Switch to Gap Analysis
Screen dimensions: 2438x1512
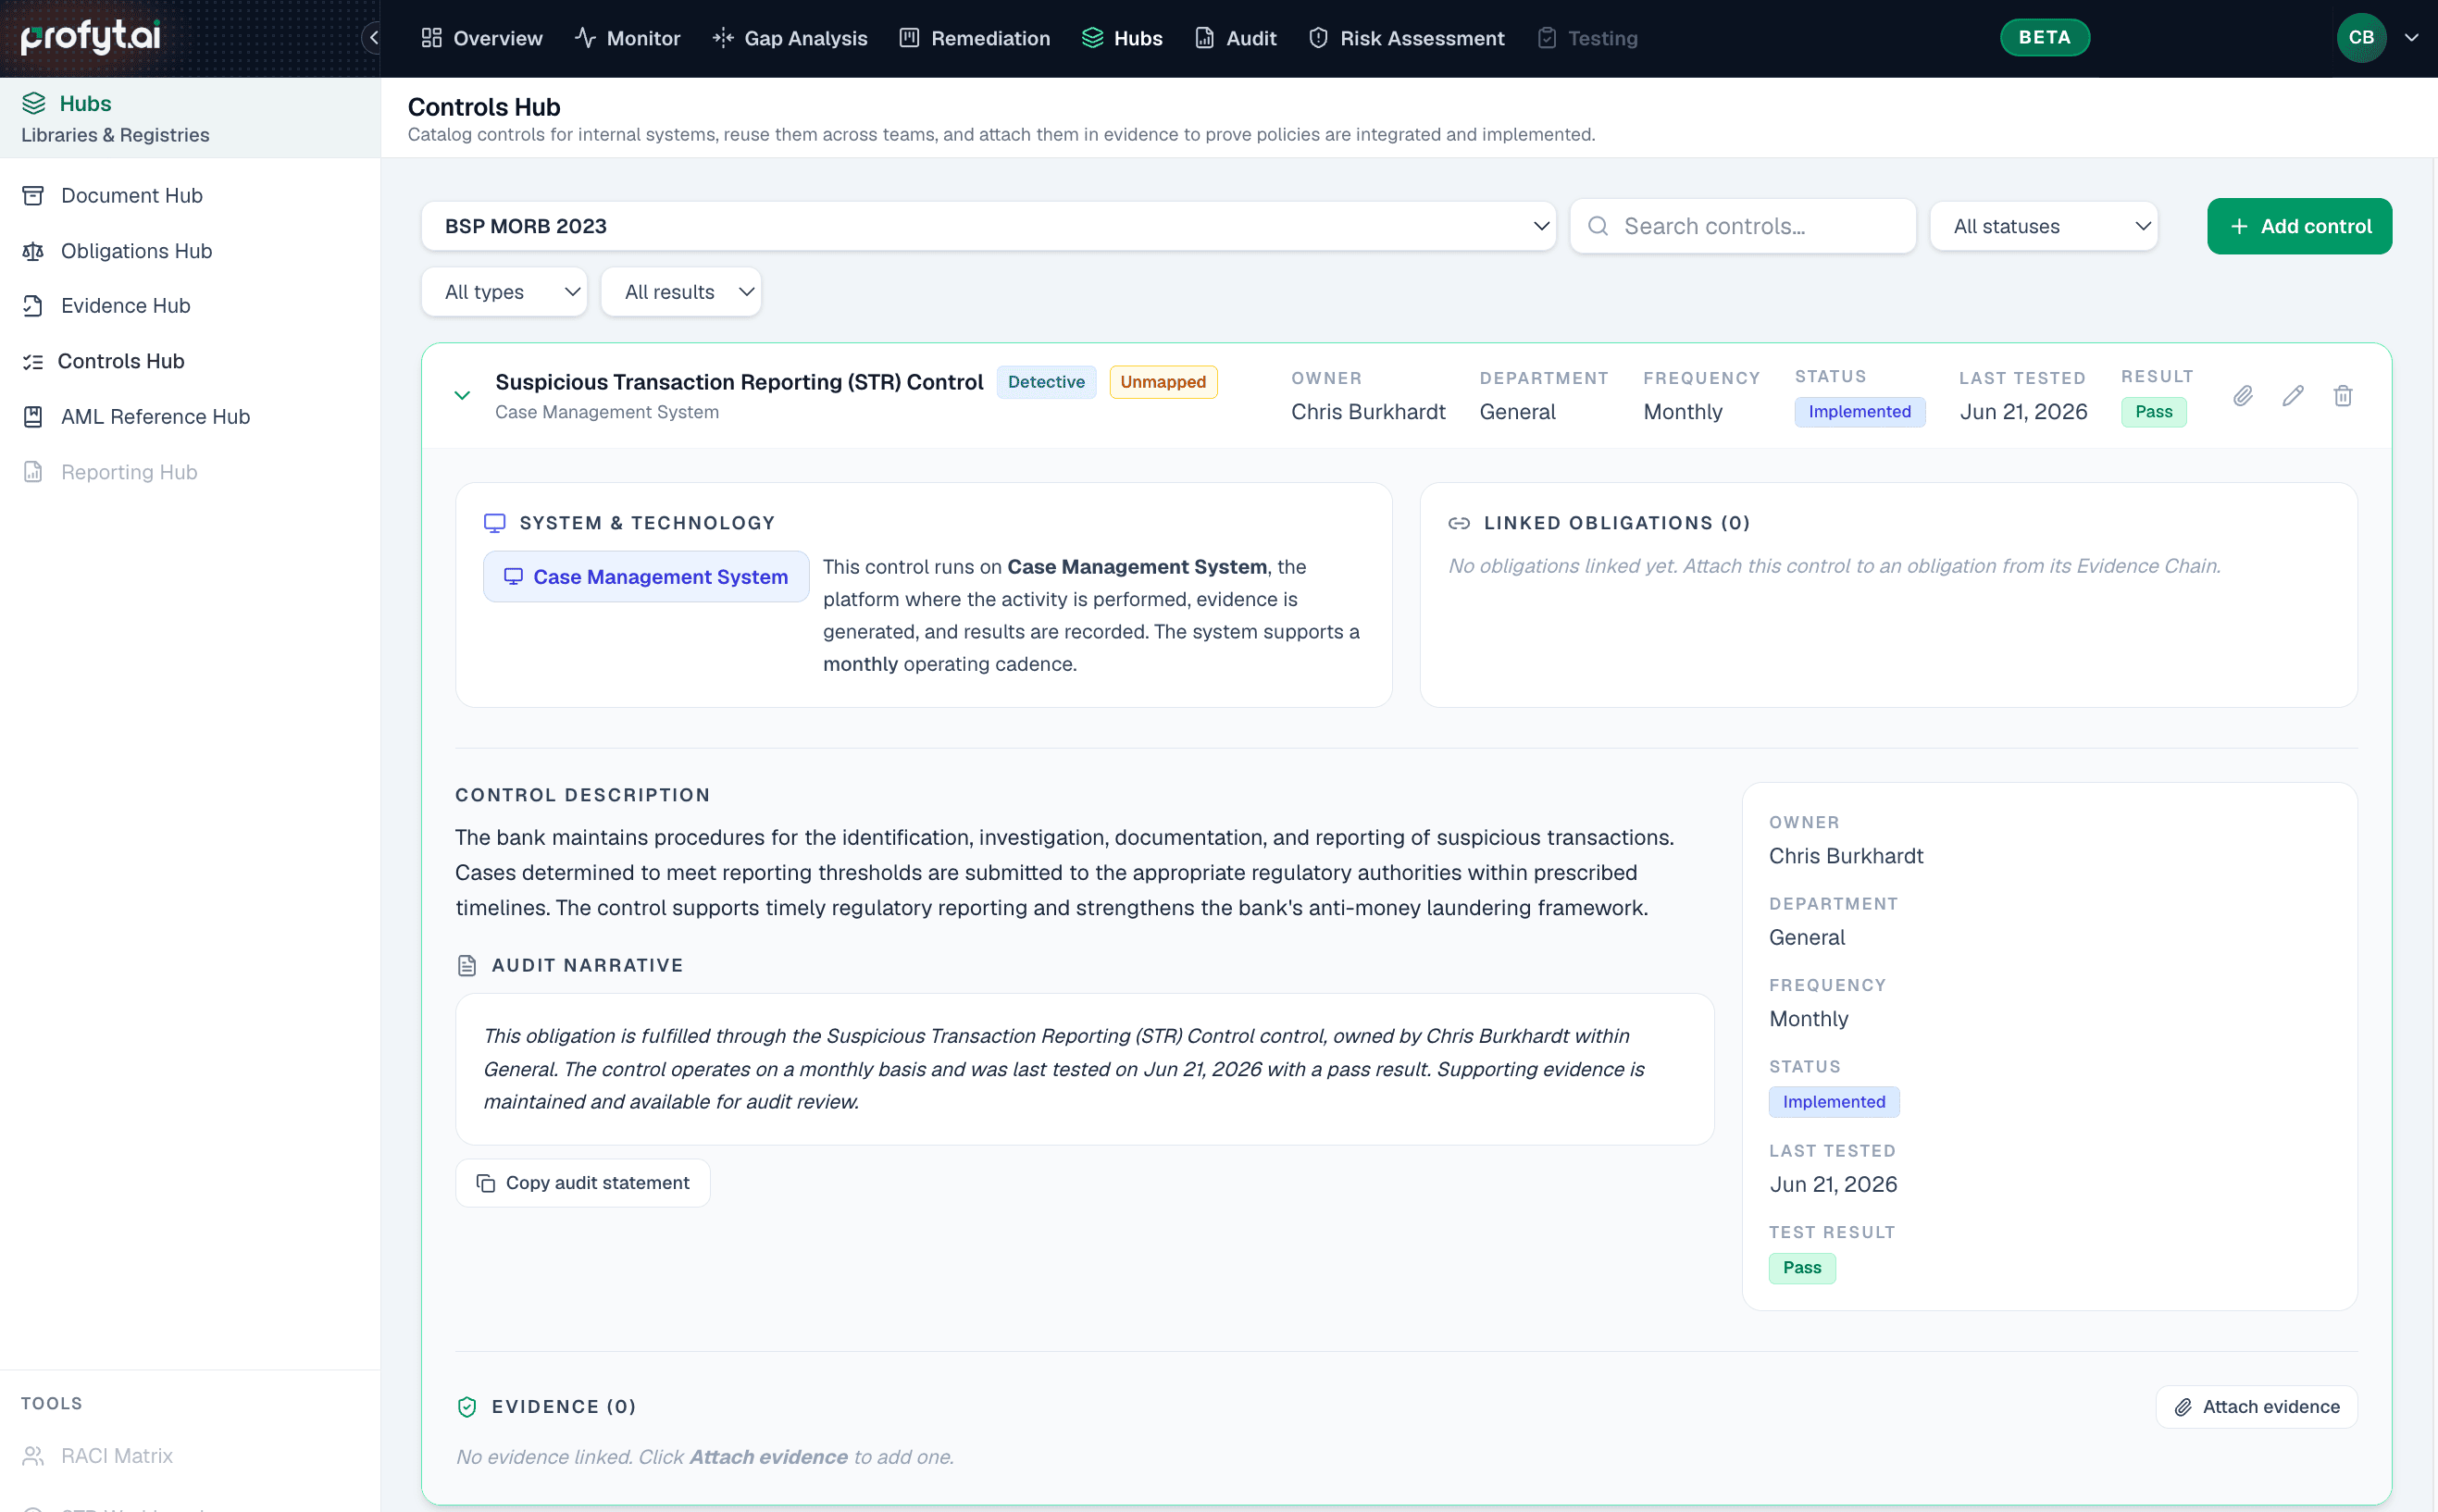click(x=790, y=38)
